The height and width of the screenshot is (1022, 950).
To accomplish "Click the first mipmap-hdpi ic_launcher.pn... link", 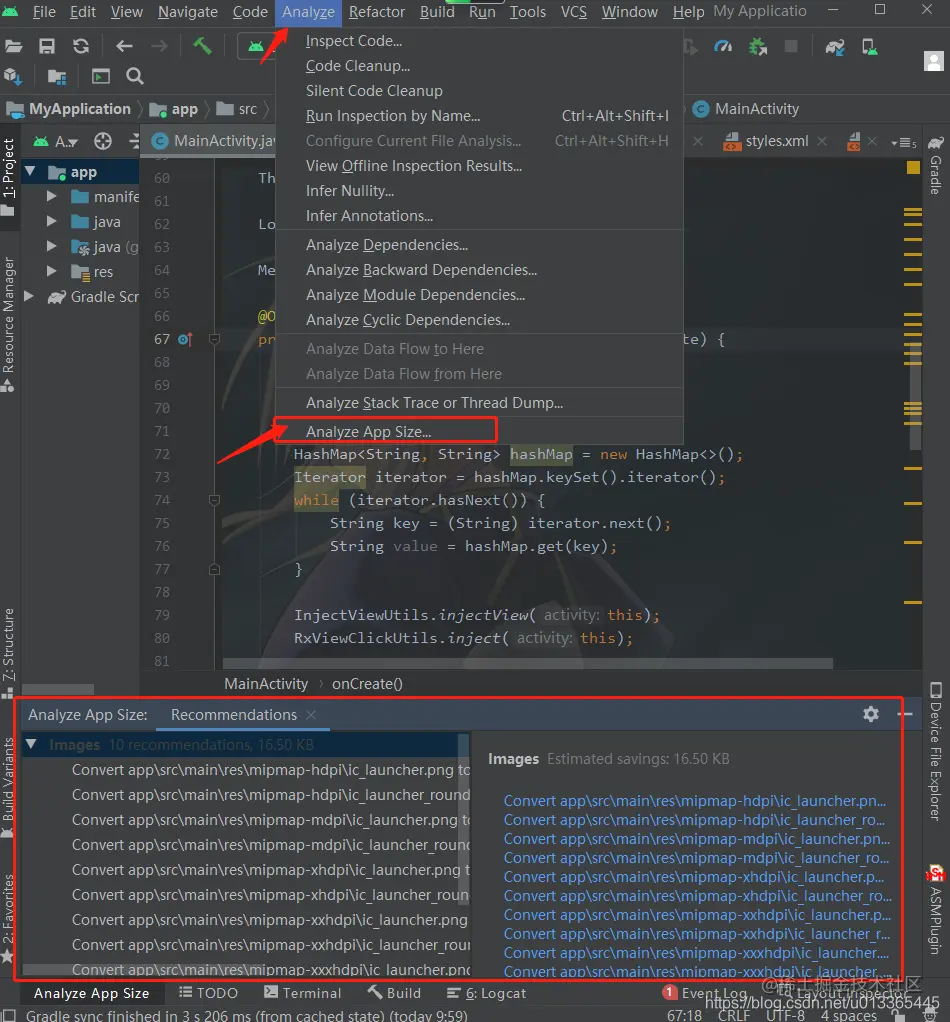I will pos(695,800).
